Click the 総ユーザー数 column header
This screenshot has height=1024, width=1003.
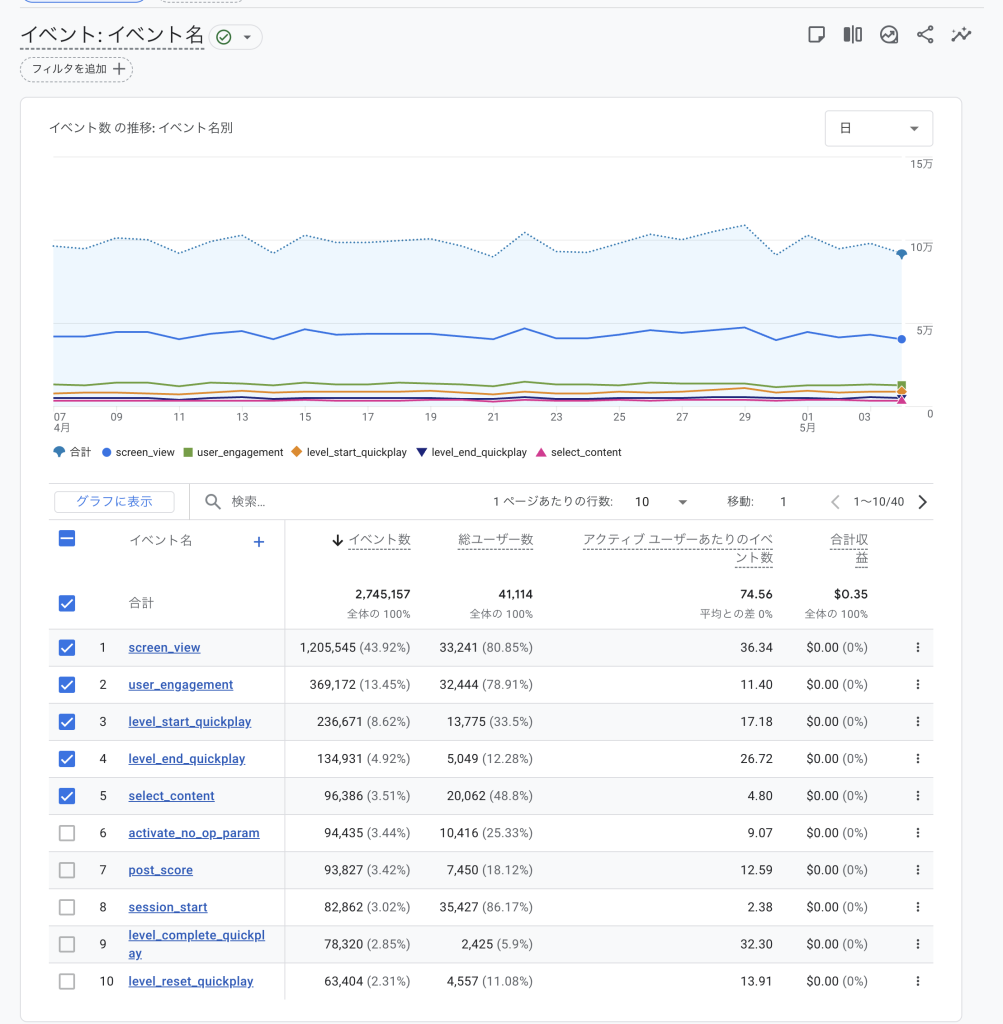pos(496,540)
